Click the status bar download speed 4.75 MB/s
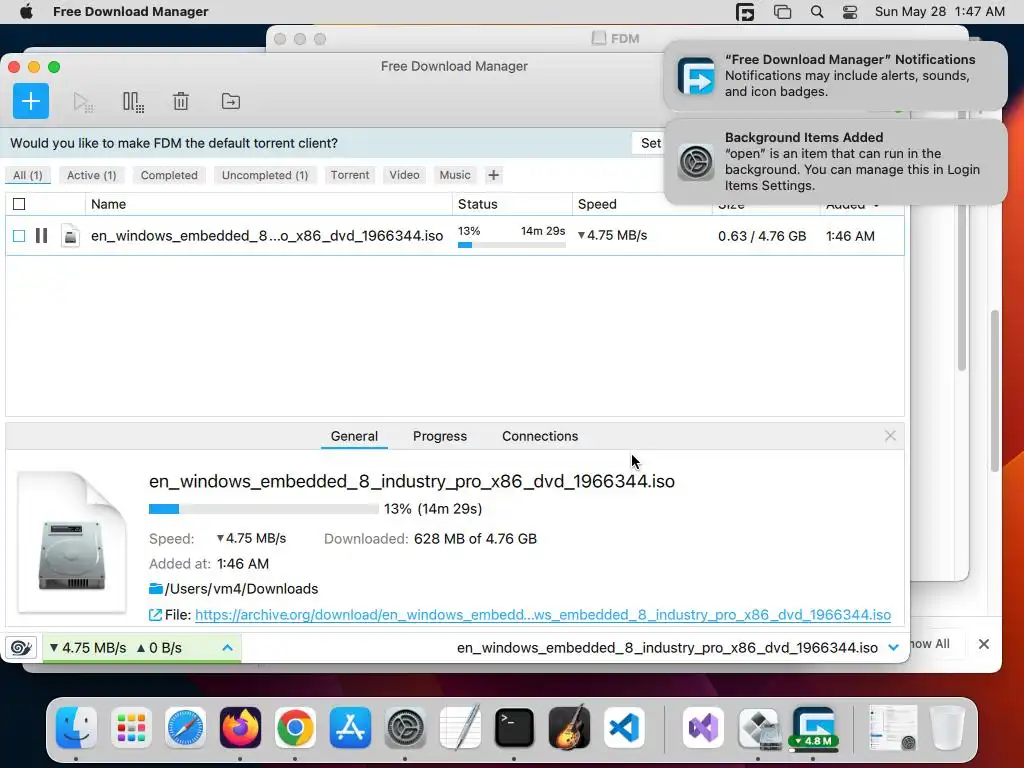 click(x=88, y=648)
